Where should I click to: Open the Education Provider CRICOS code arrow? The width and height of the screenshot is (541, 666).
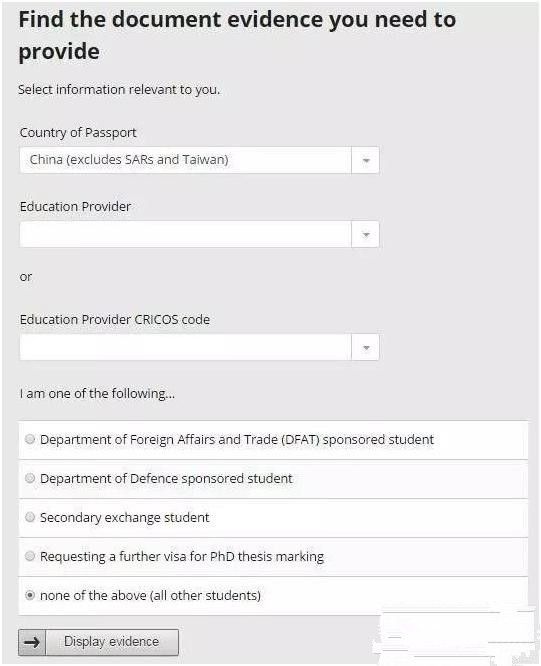[x=366, y=347]
